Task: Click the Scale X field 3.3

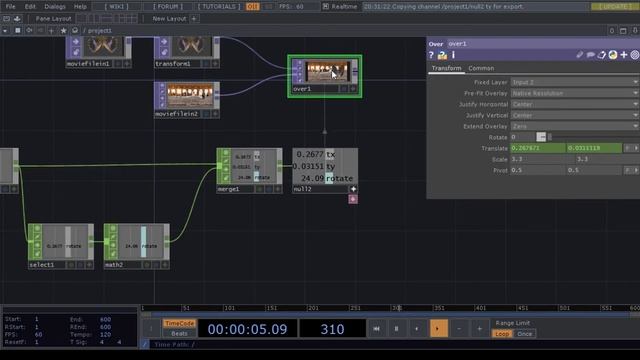Action: point(542,159)
